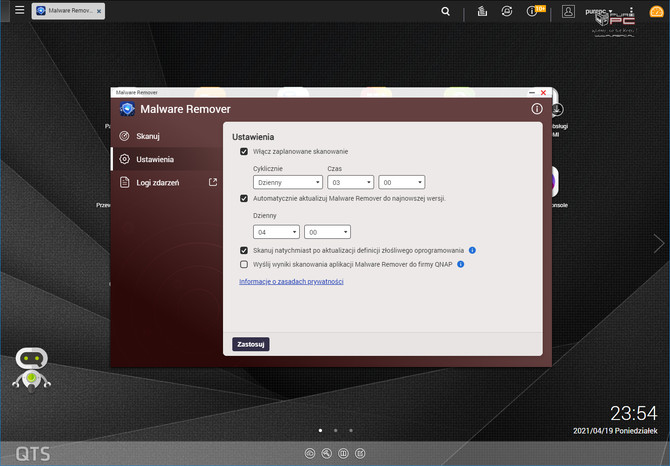Toggle 'Skanuj natychmiast po aktualizacji' checkbox
This screenshot has width=670, height=466.
244,250
